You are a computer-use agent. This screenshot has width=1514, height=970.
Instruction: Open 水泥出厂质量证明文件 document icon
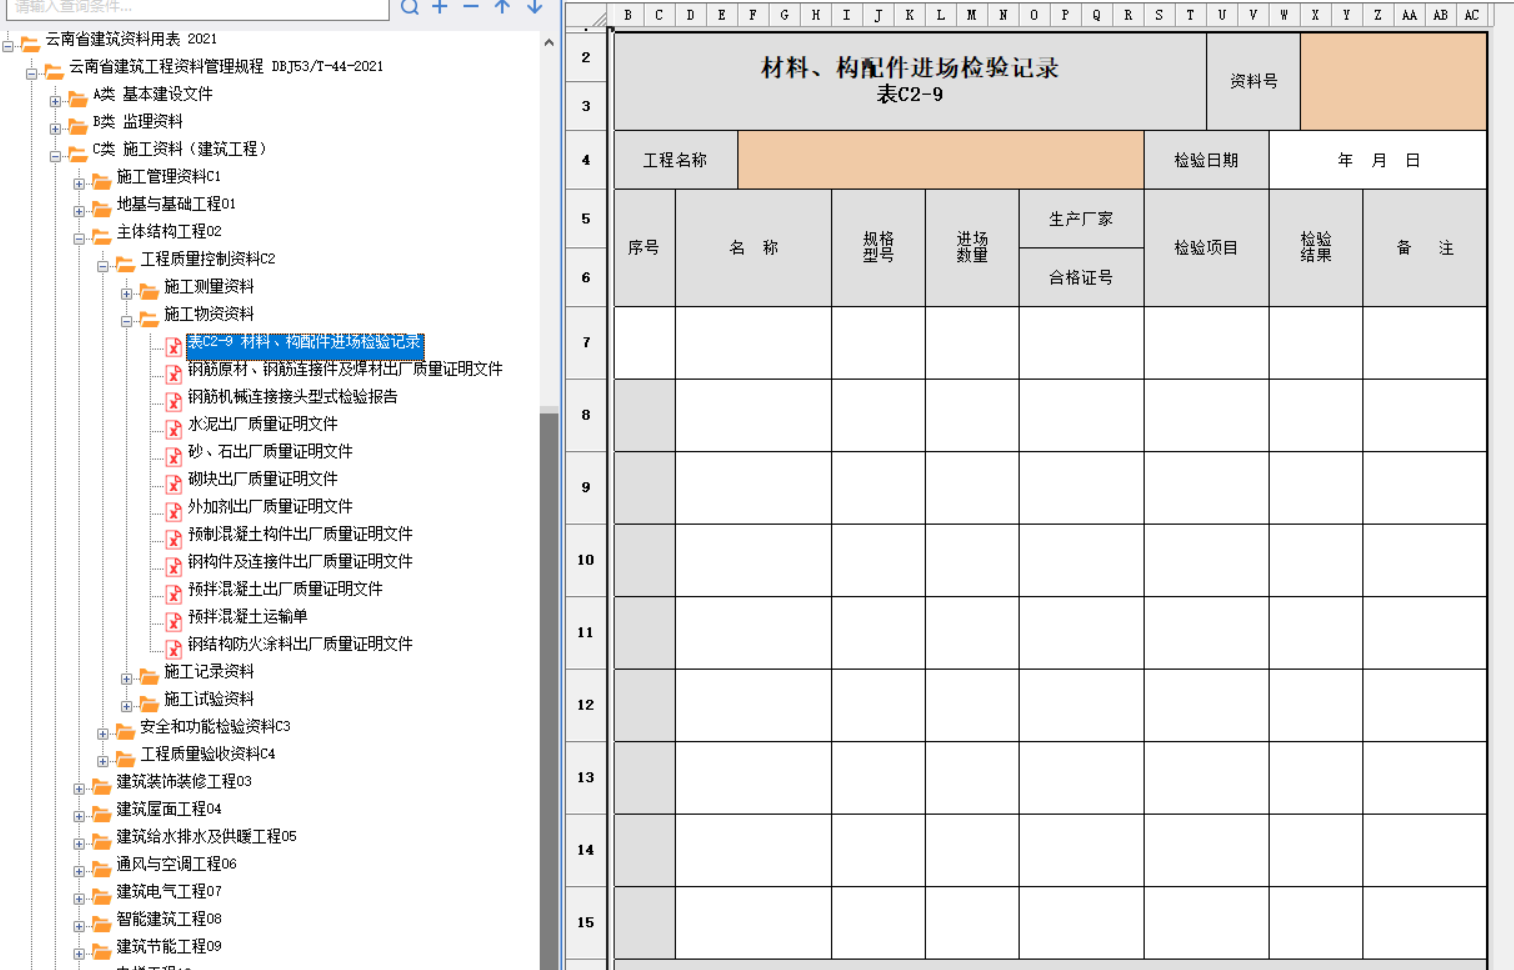[174, 429]
